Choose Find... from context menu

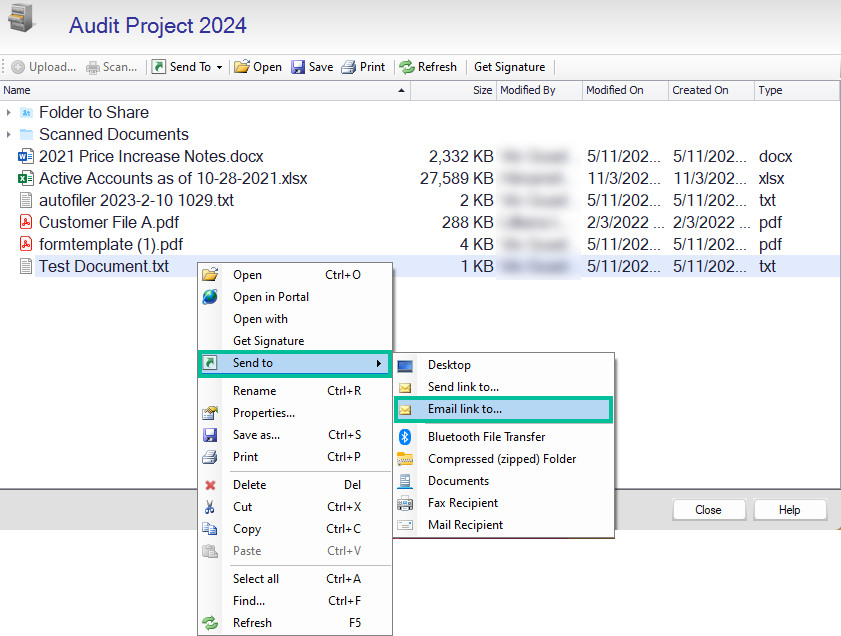click(x=295, y=601)
